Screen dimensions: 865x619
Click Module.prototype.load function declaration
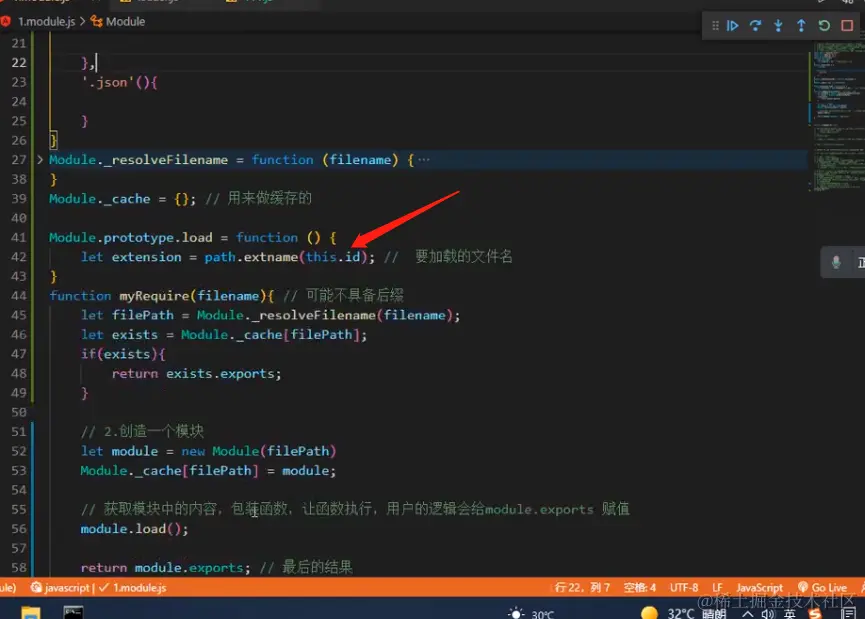click(193, 237)
